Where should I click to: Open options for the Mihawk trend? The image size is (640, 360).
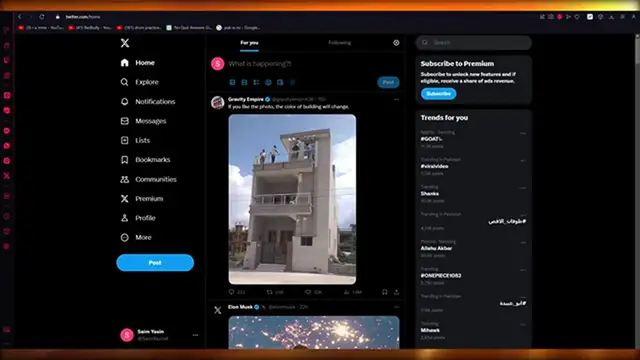pos(523,324)
